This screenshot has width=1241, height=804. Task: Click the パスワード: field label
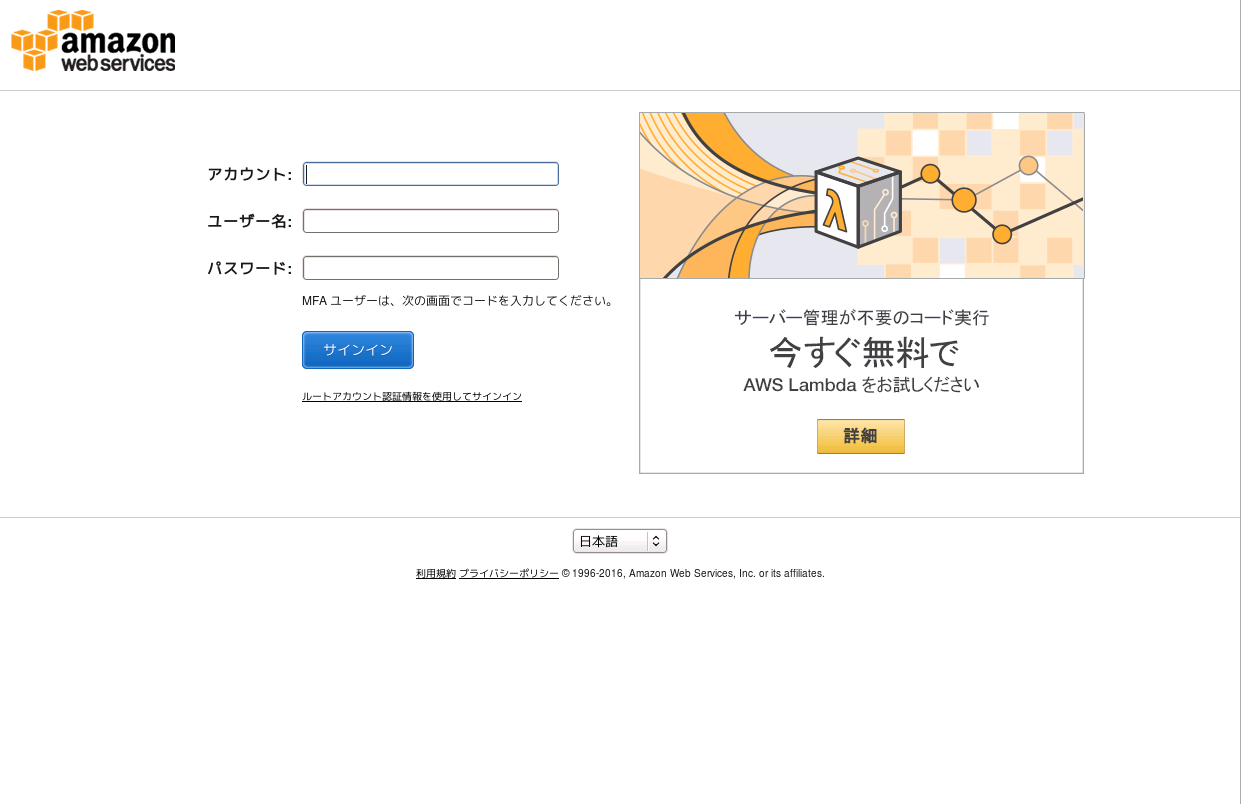(x=249, y=268)
